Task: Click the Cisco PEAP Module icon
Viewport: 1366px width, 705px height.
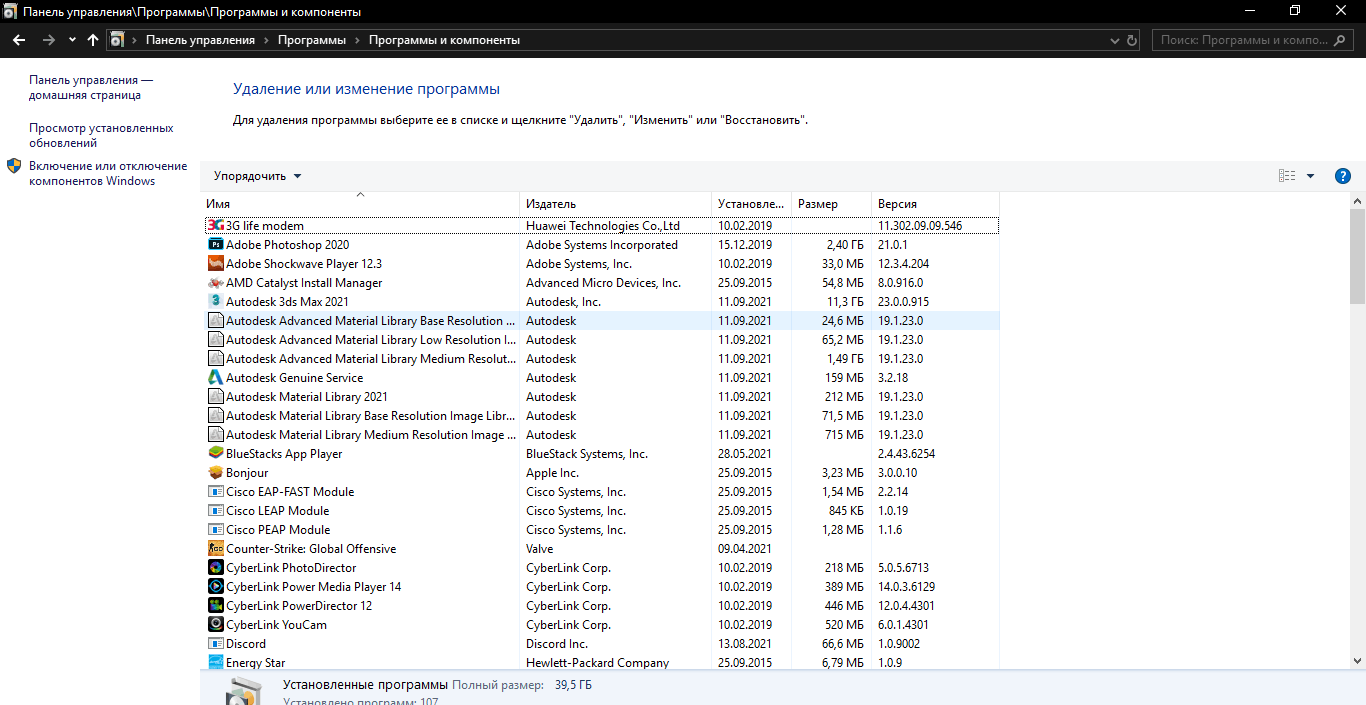Action: (215, 530)
